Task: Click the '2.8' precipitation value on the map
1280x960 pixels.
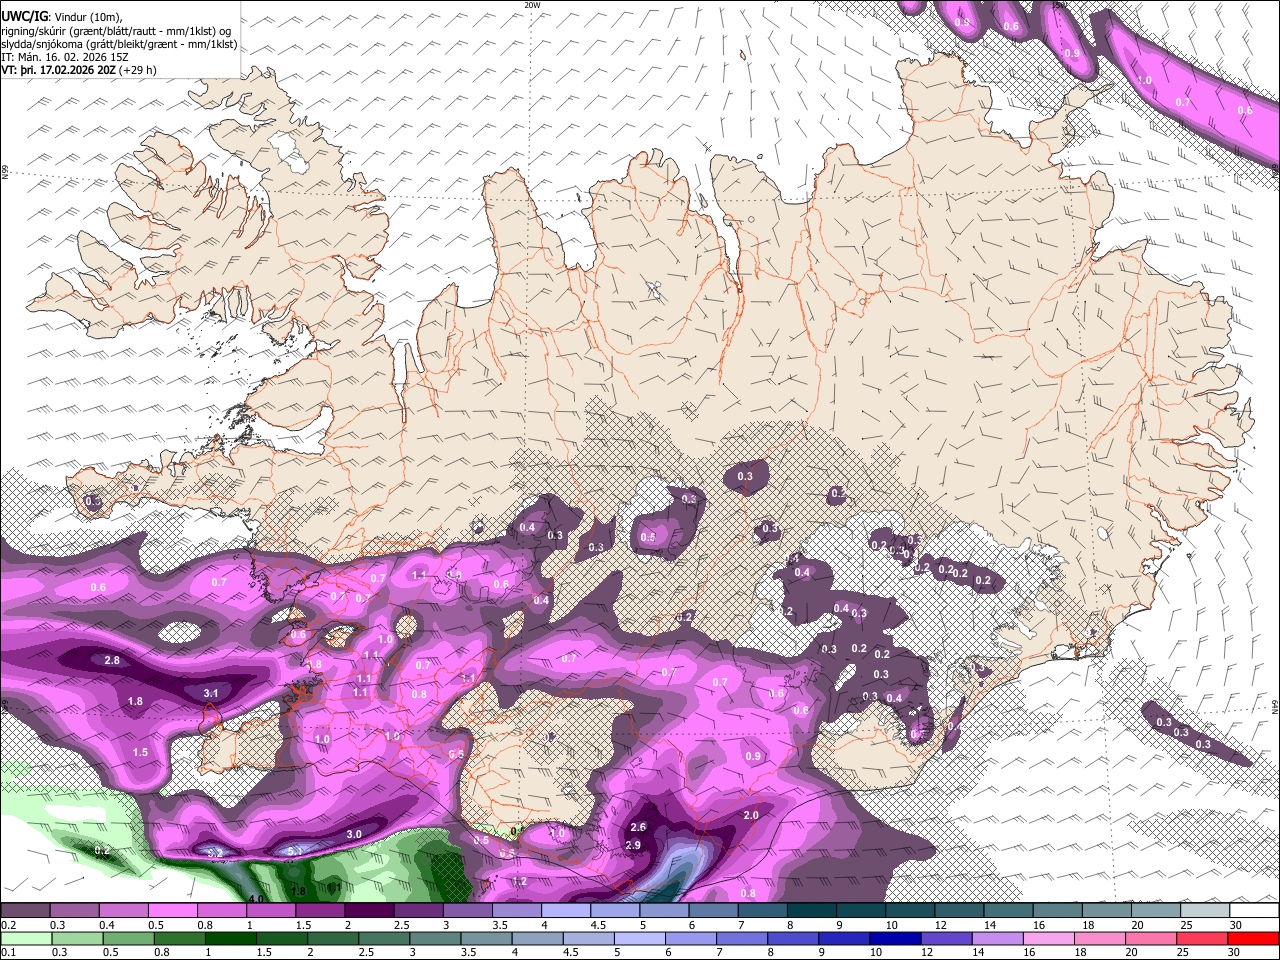Action: pyautogui.click(x=112, y=661)
